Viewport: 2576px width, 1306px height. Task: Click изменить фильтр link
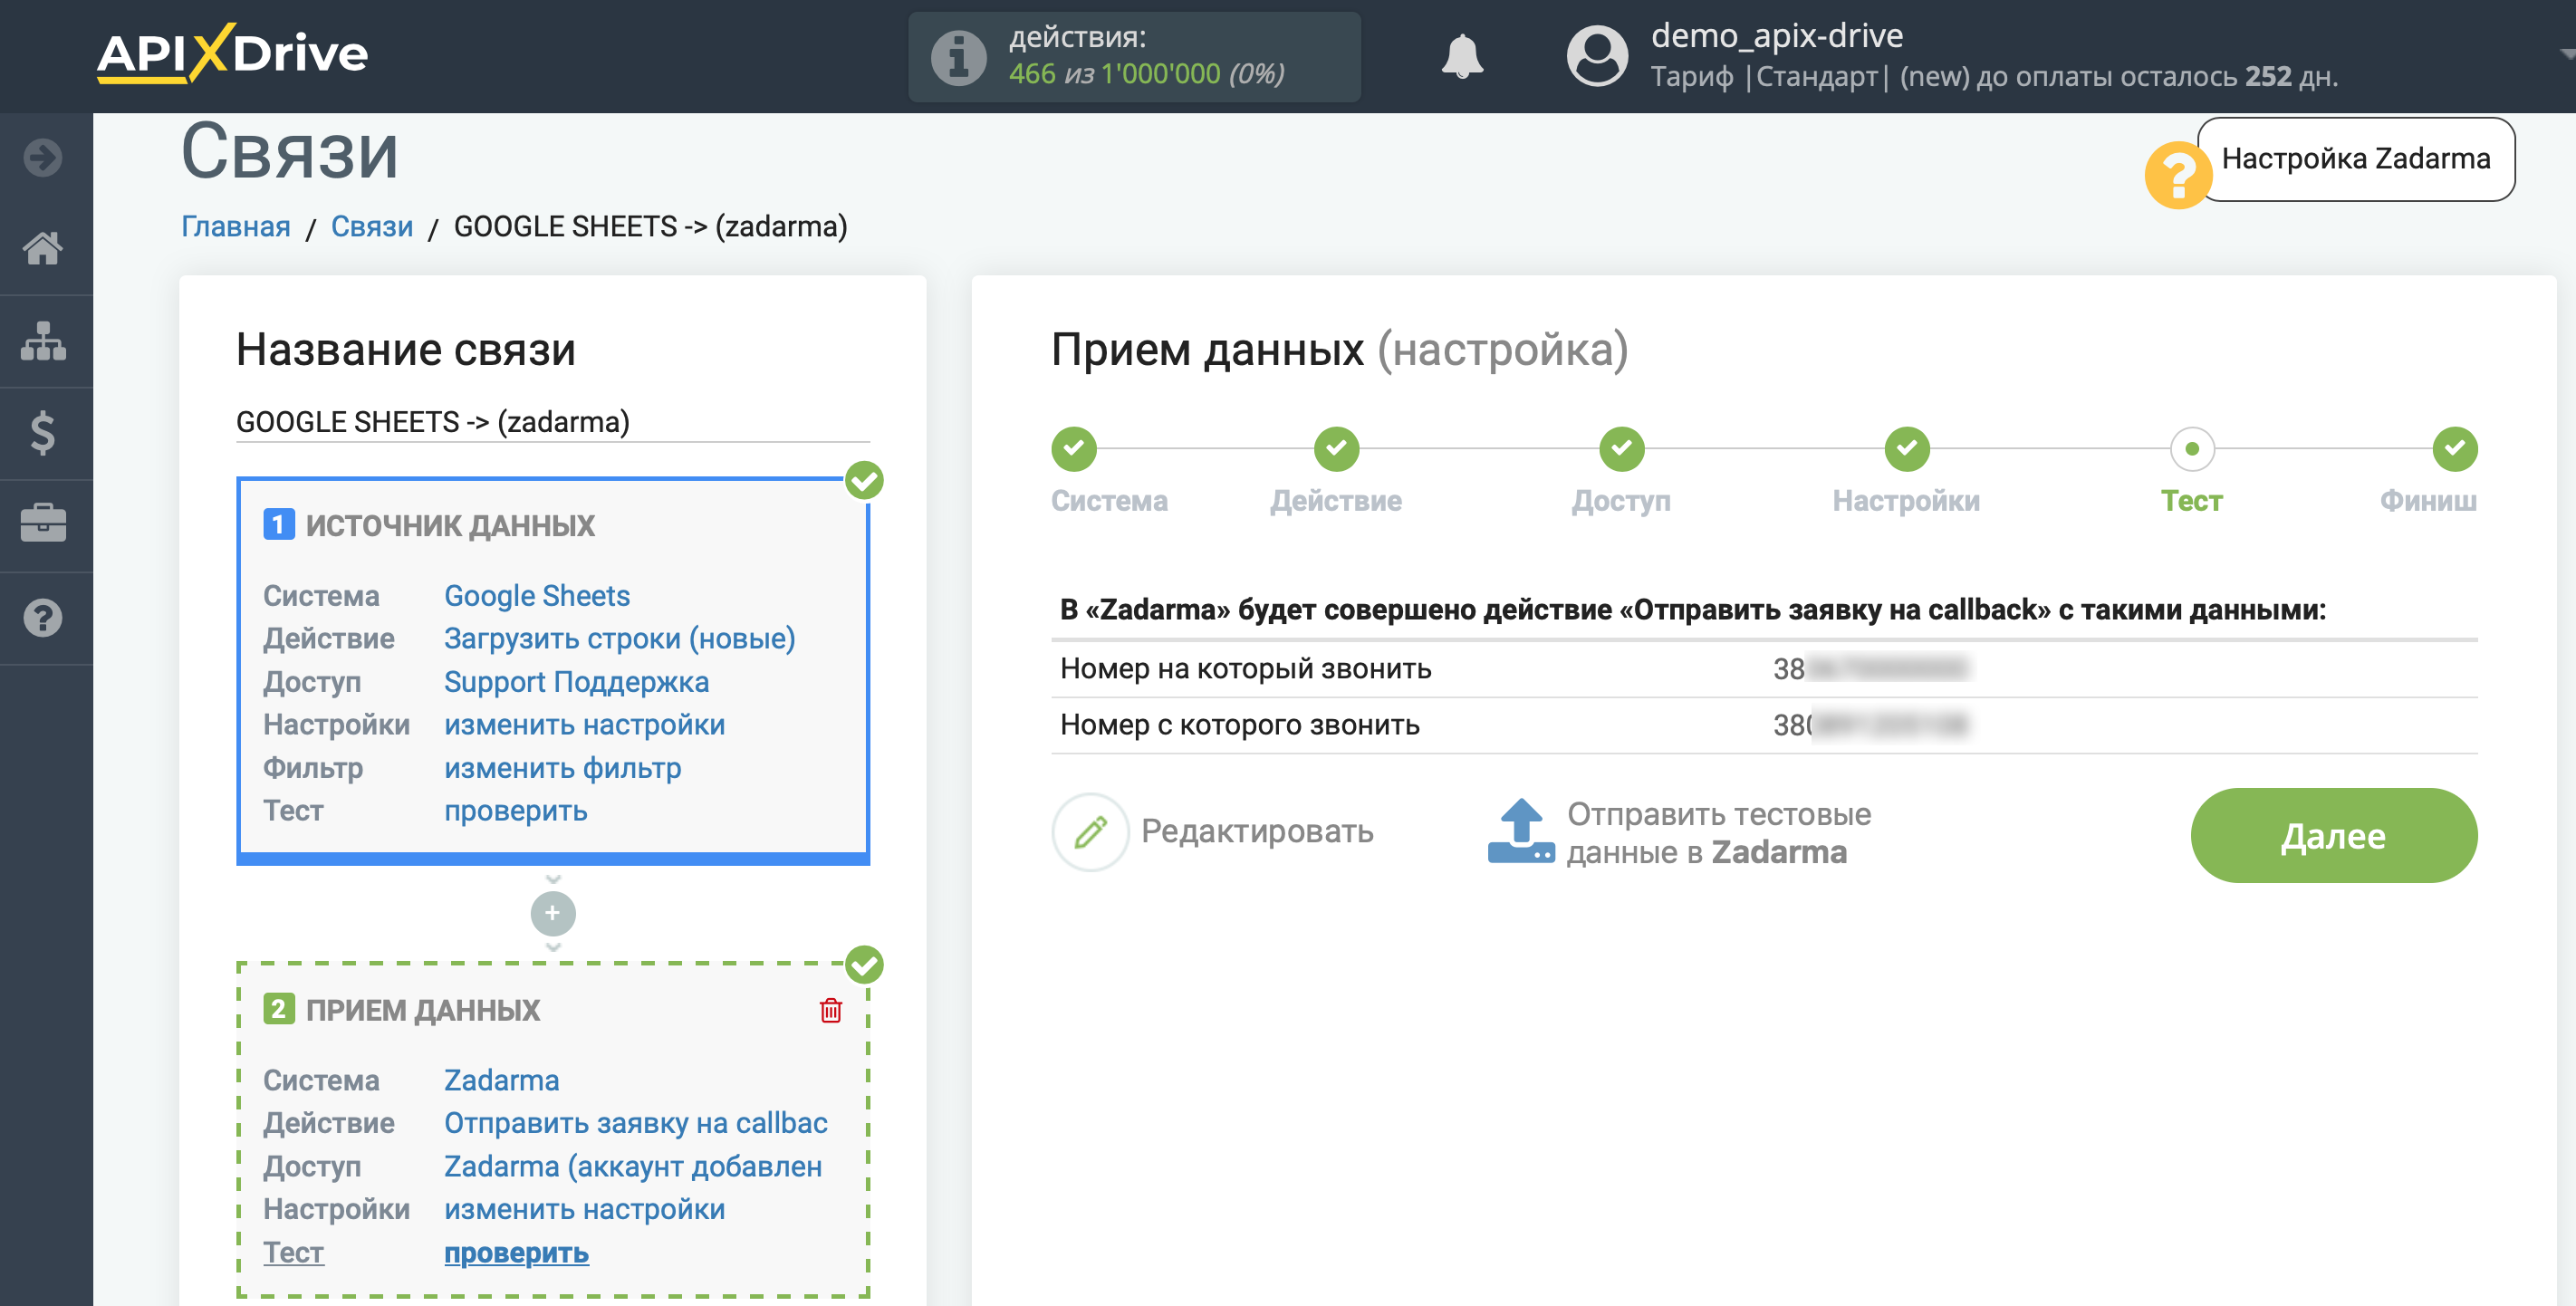[x=562, y=768]
